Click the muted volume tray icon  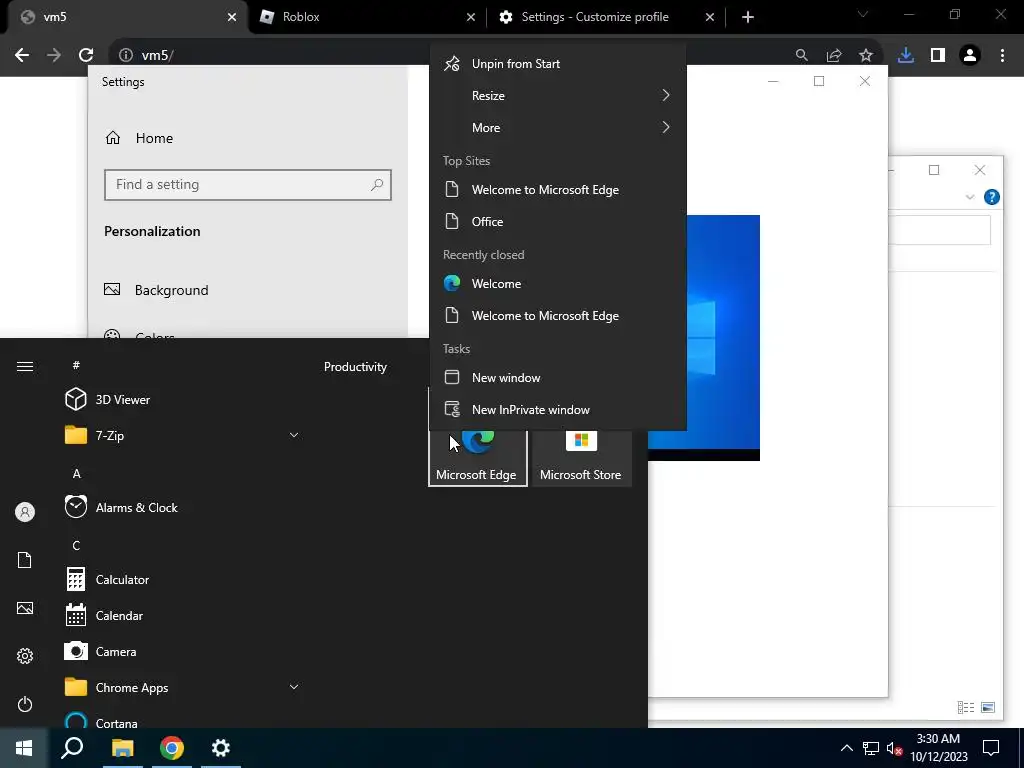895,748
